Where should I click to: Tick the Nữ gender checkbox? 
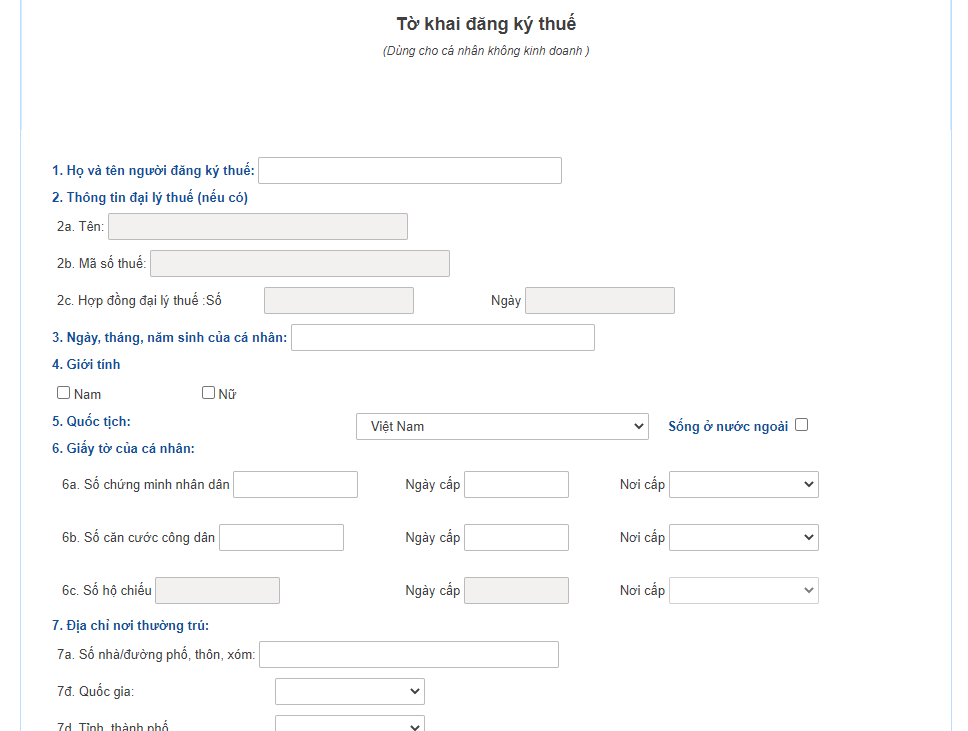(209, 393)
